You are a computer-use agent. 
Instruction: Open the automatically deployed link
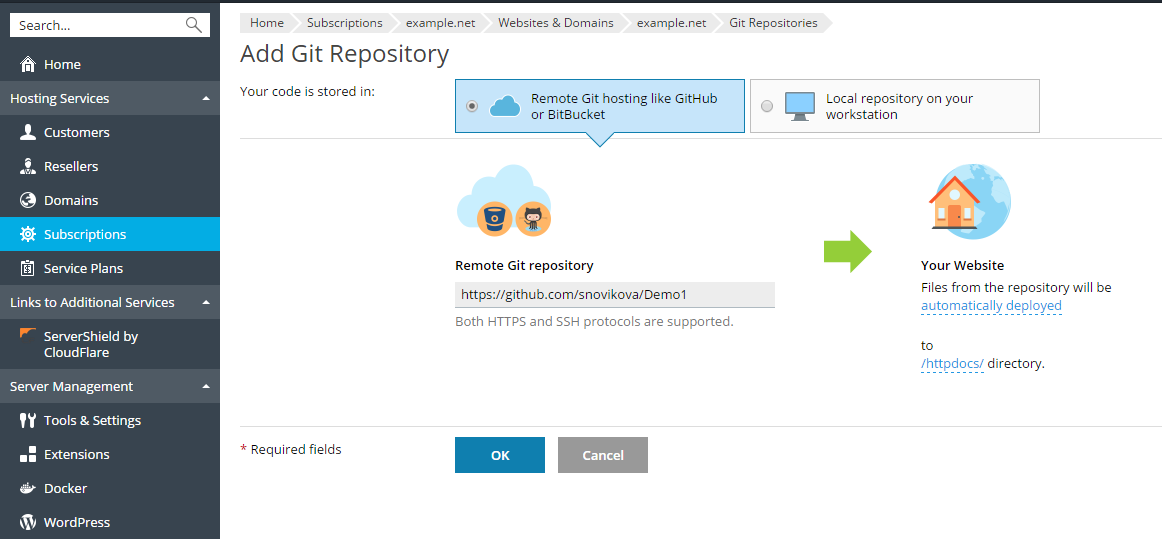pyautogui.click(x=991, y=306)
